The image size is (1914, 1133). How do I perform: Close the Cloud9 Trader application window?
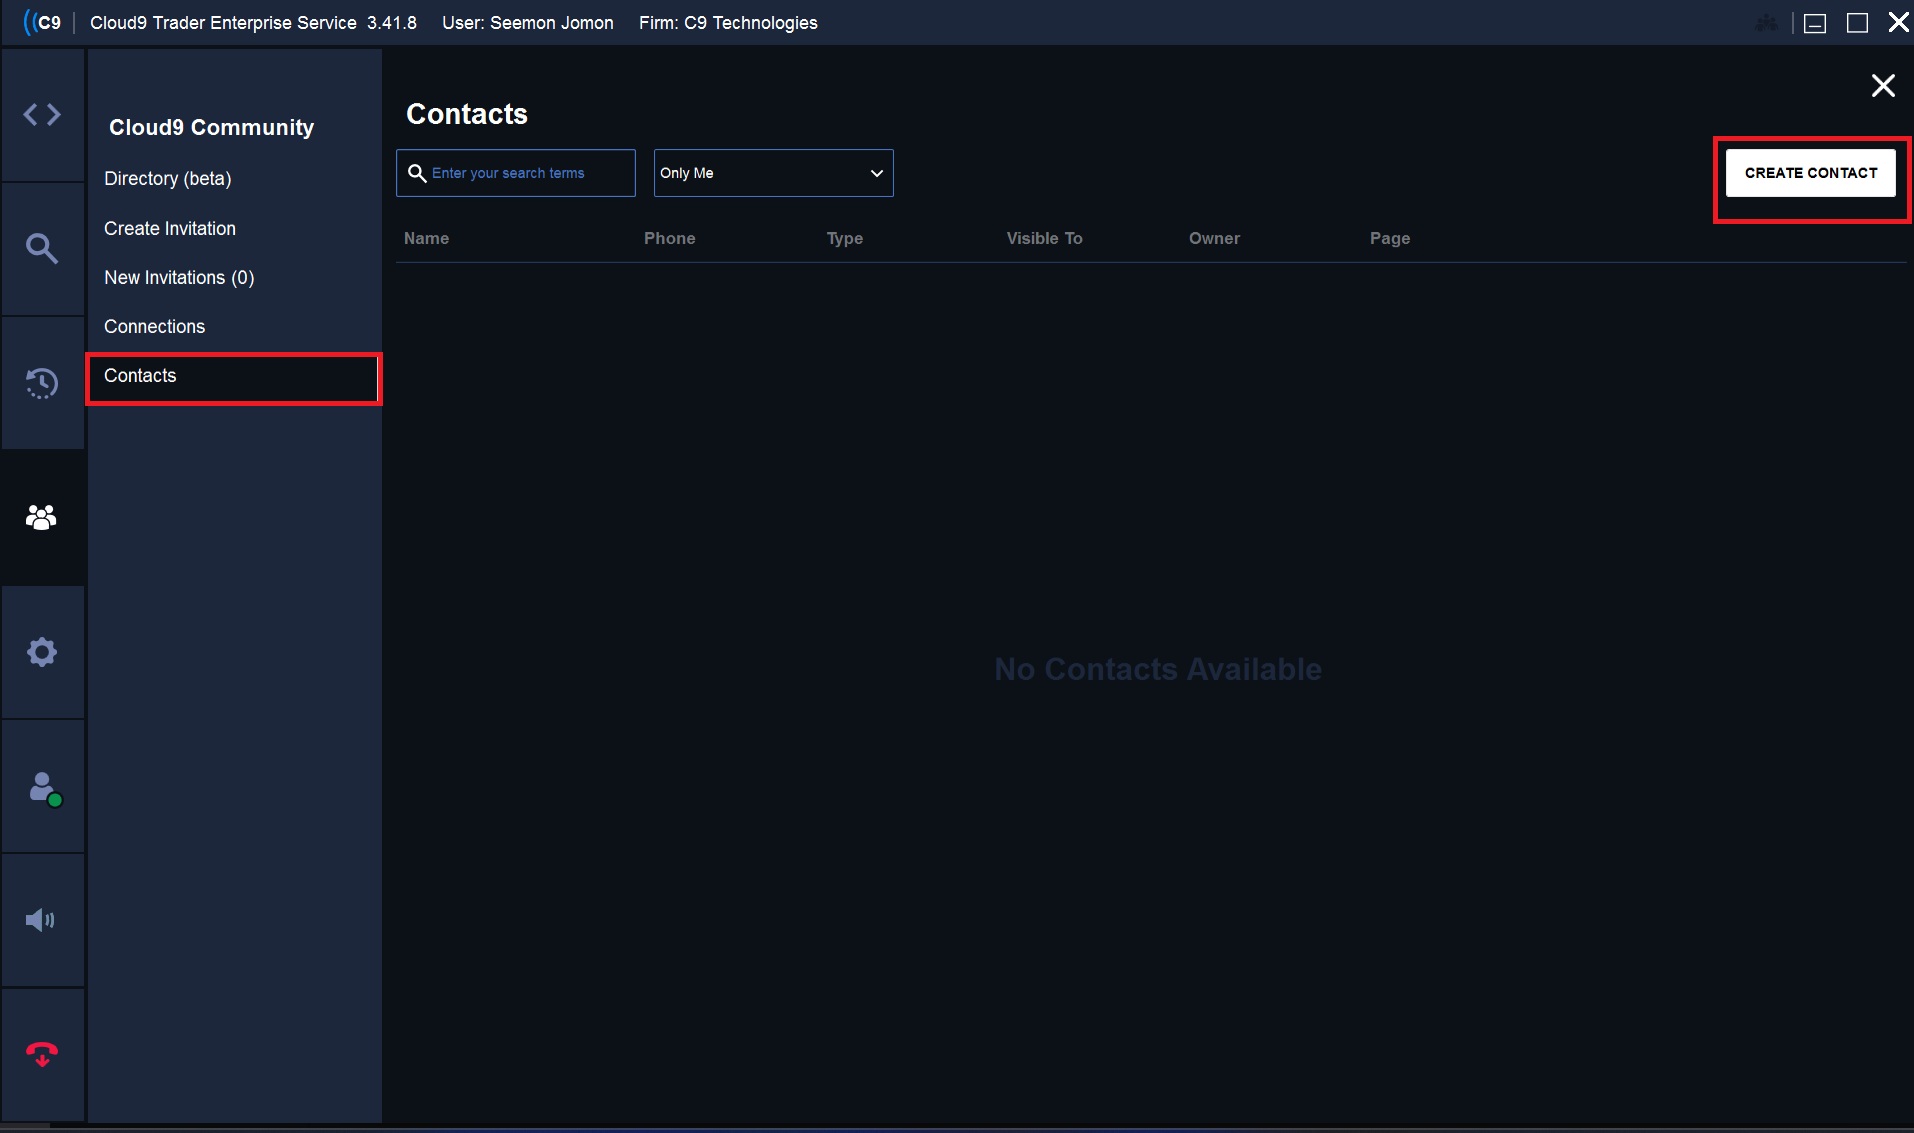pos(1898,22)
